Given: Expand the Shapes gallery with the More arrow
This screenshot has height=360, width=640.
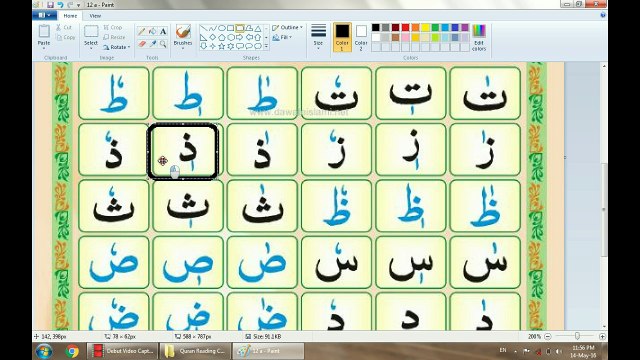Looking at the screenshot, I should click(267, 47).
